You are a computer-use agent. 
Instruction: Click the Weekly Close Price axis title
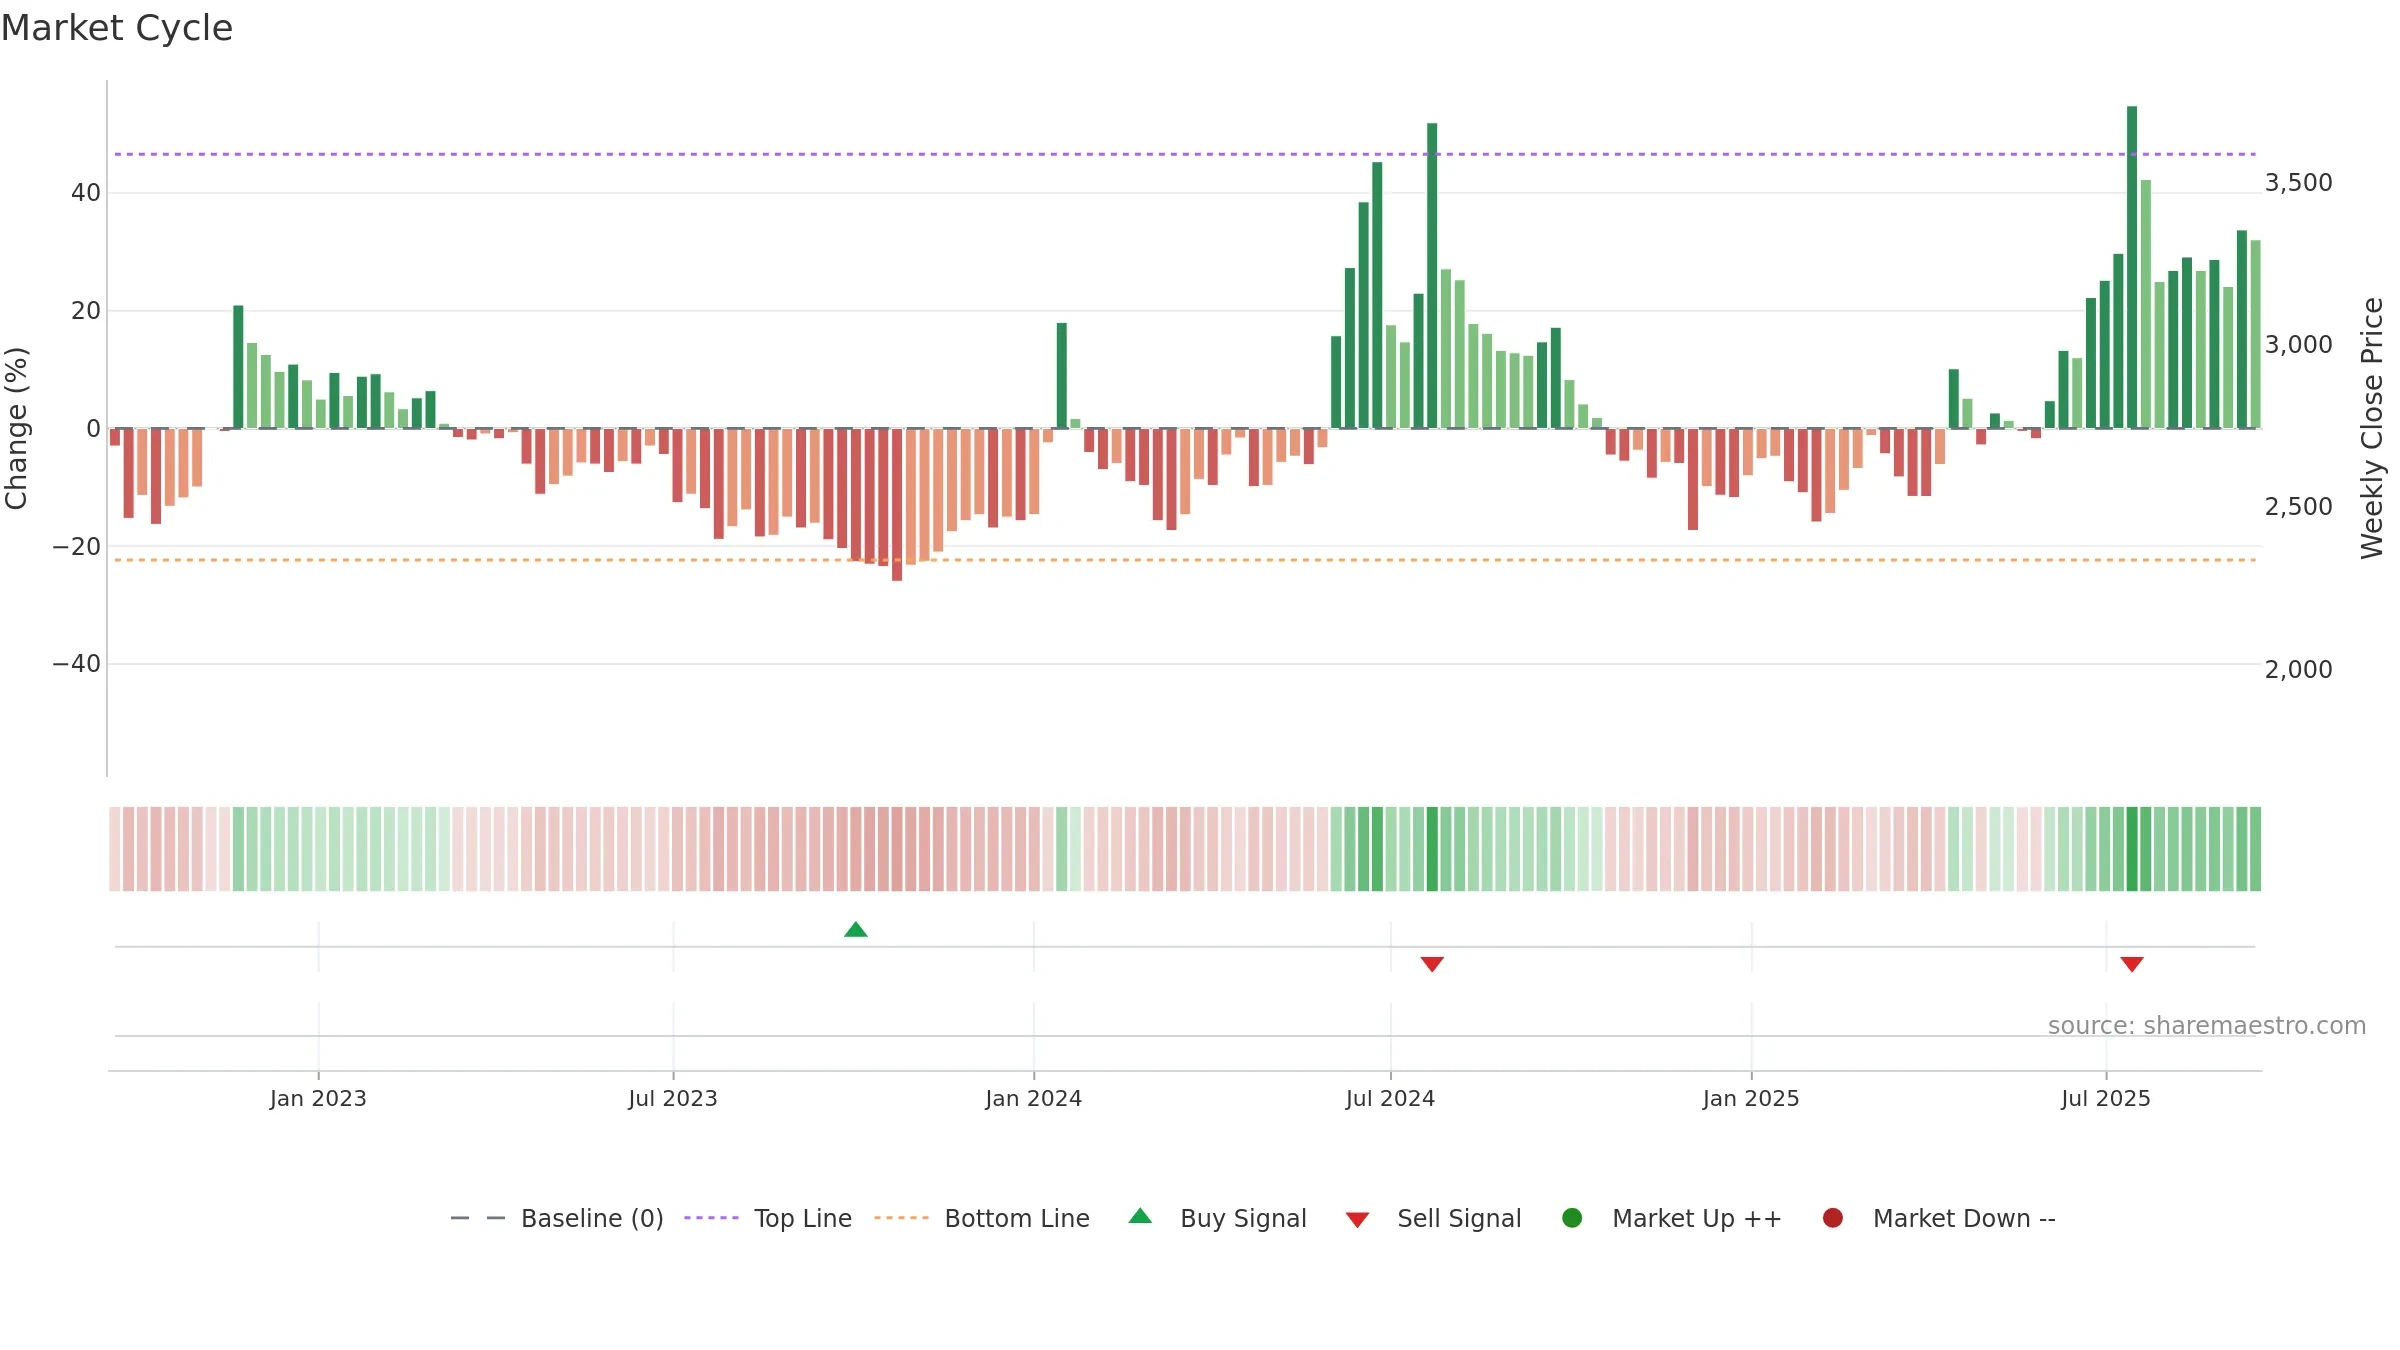pyautogui.click(x=2372, y=428)
